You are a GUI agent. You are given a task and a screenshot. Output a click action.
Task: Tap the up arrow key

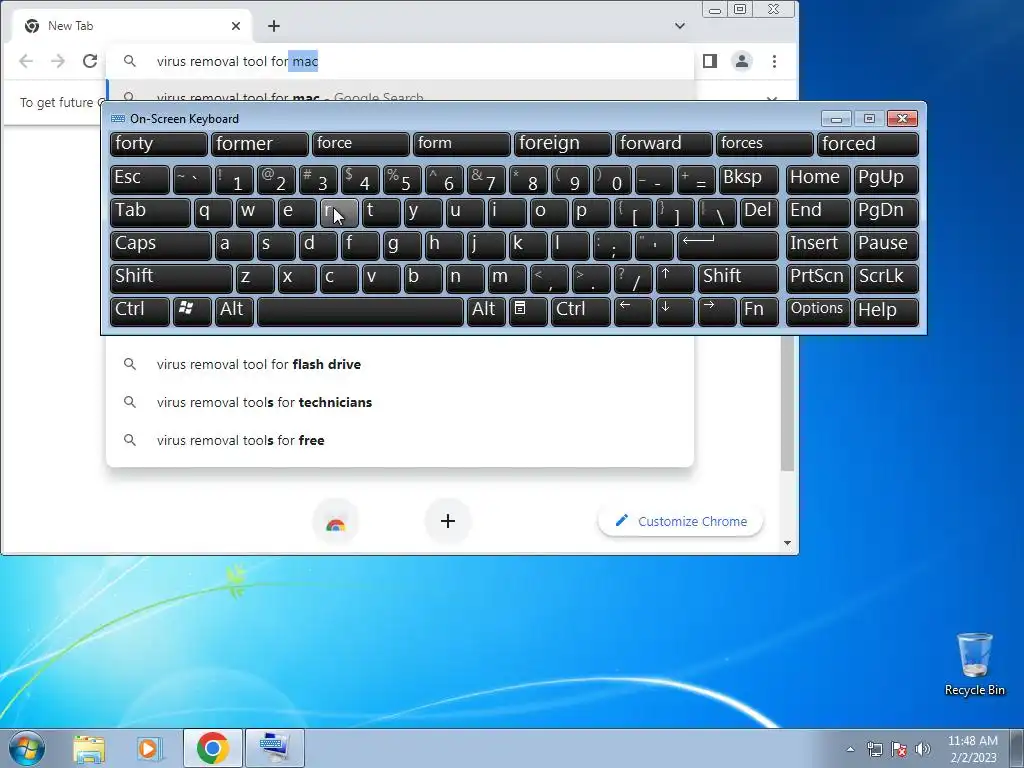tap(675, 278)
